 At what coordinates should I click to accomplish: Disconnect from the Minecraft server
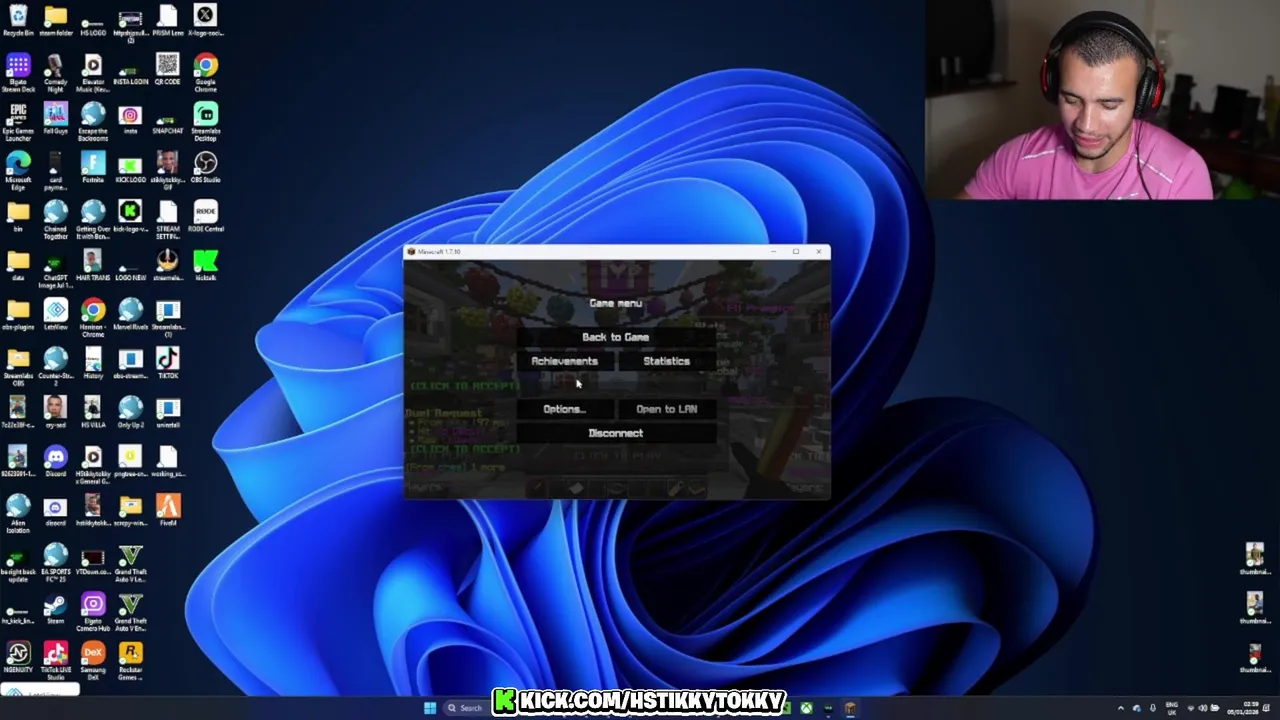point(615,433)
